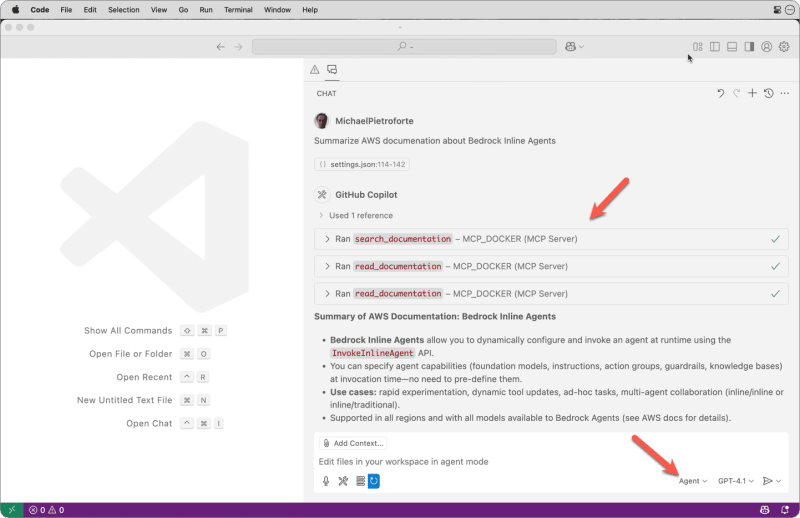Click the Redo request icon

[x=736, y=93]
